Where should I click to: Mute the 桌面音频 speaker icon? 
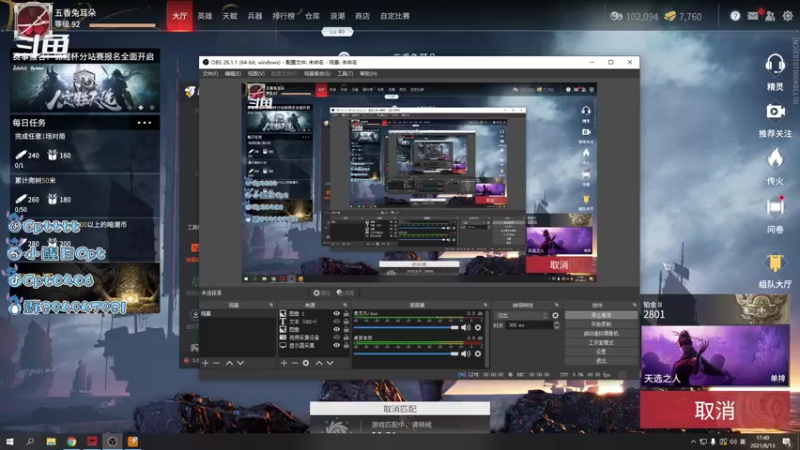click(465, 353)
